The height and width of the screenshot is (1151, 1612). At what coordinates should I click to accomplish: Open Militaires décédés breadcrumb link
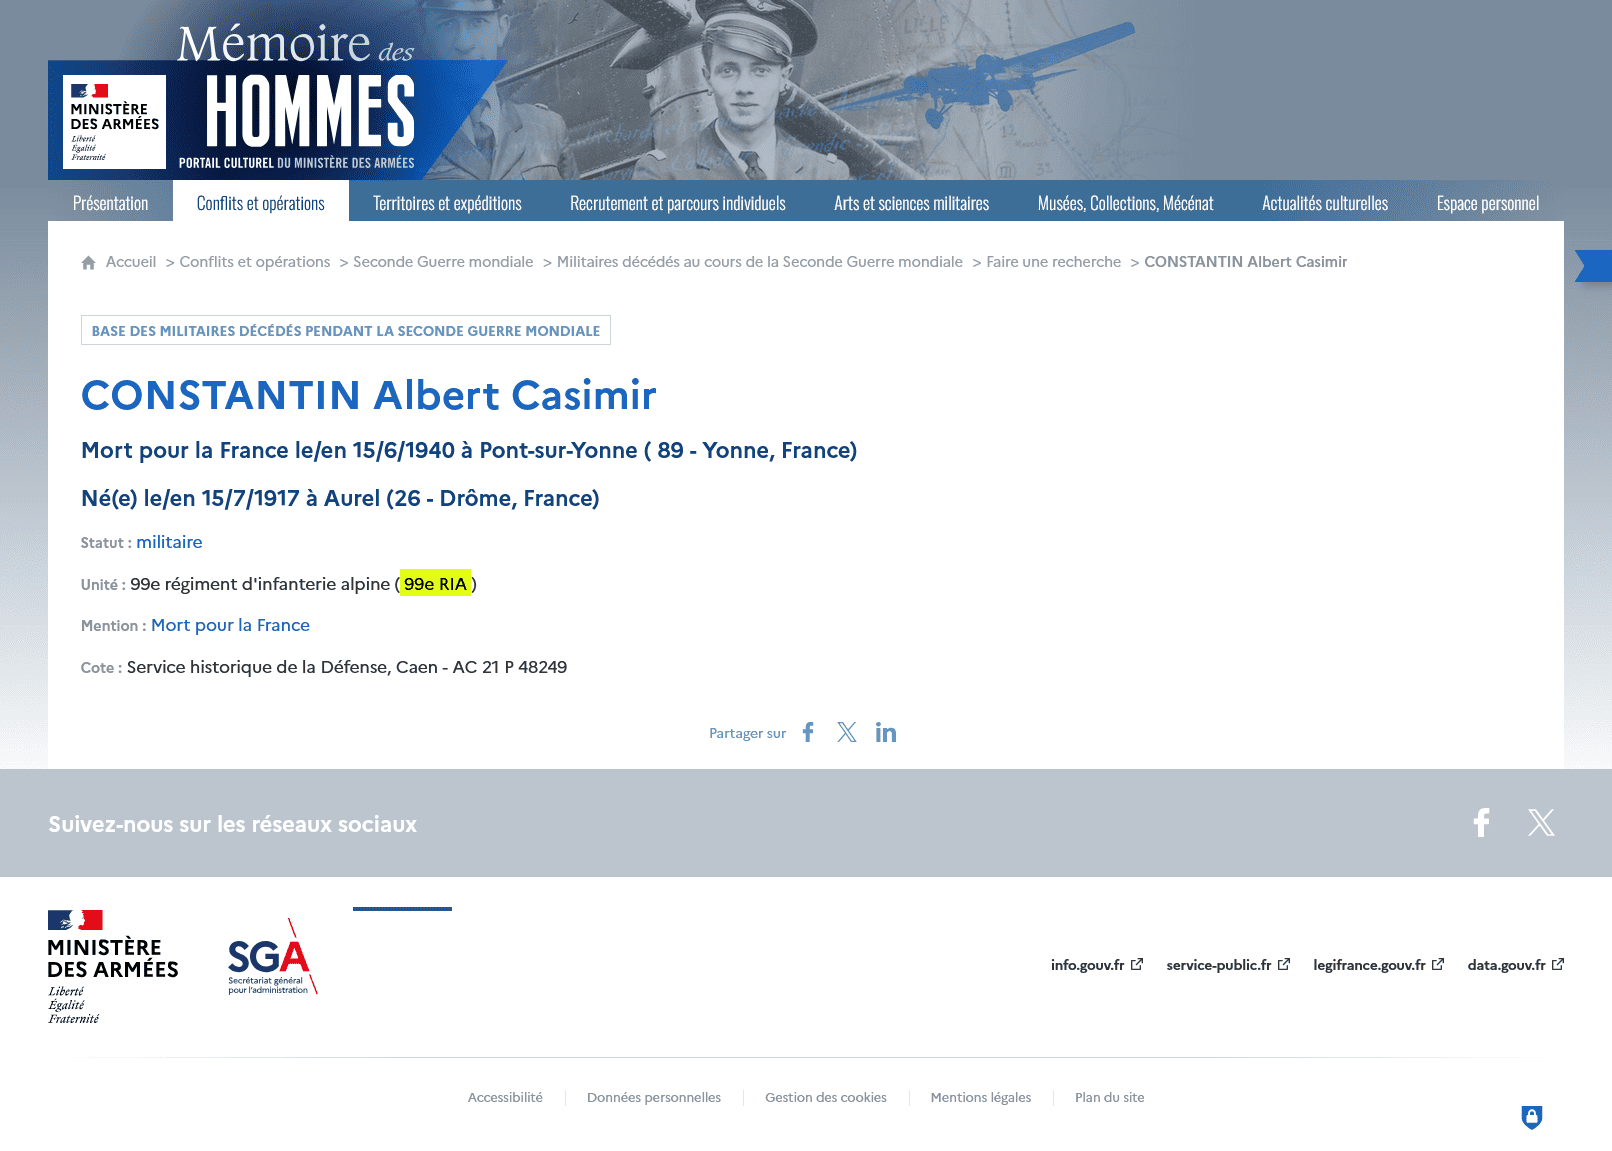click(760, 262)
